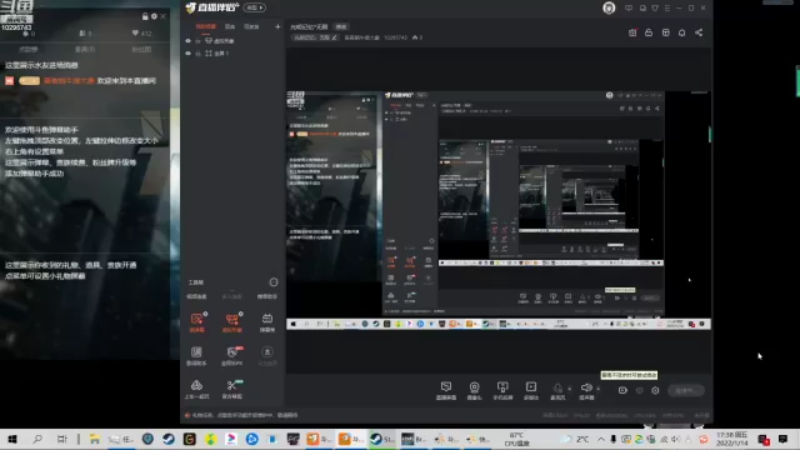Open the Windows notification center icon
This screenshot has width=800, height=450.
pos(783,439)
